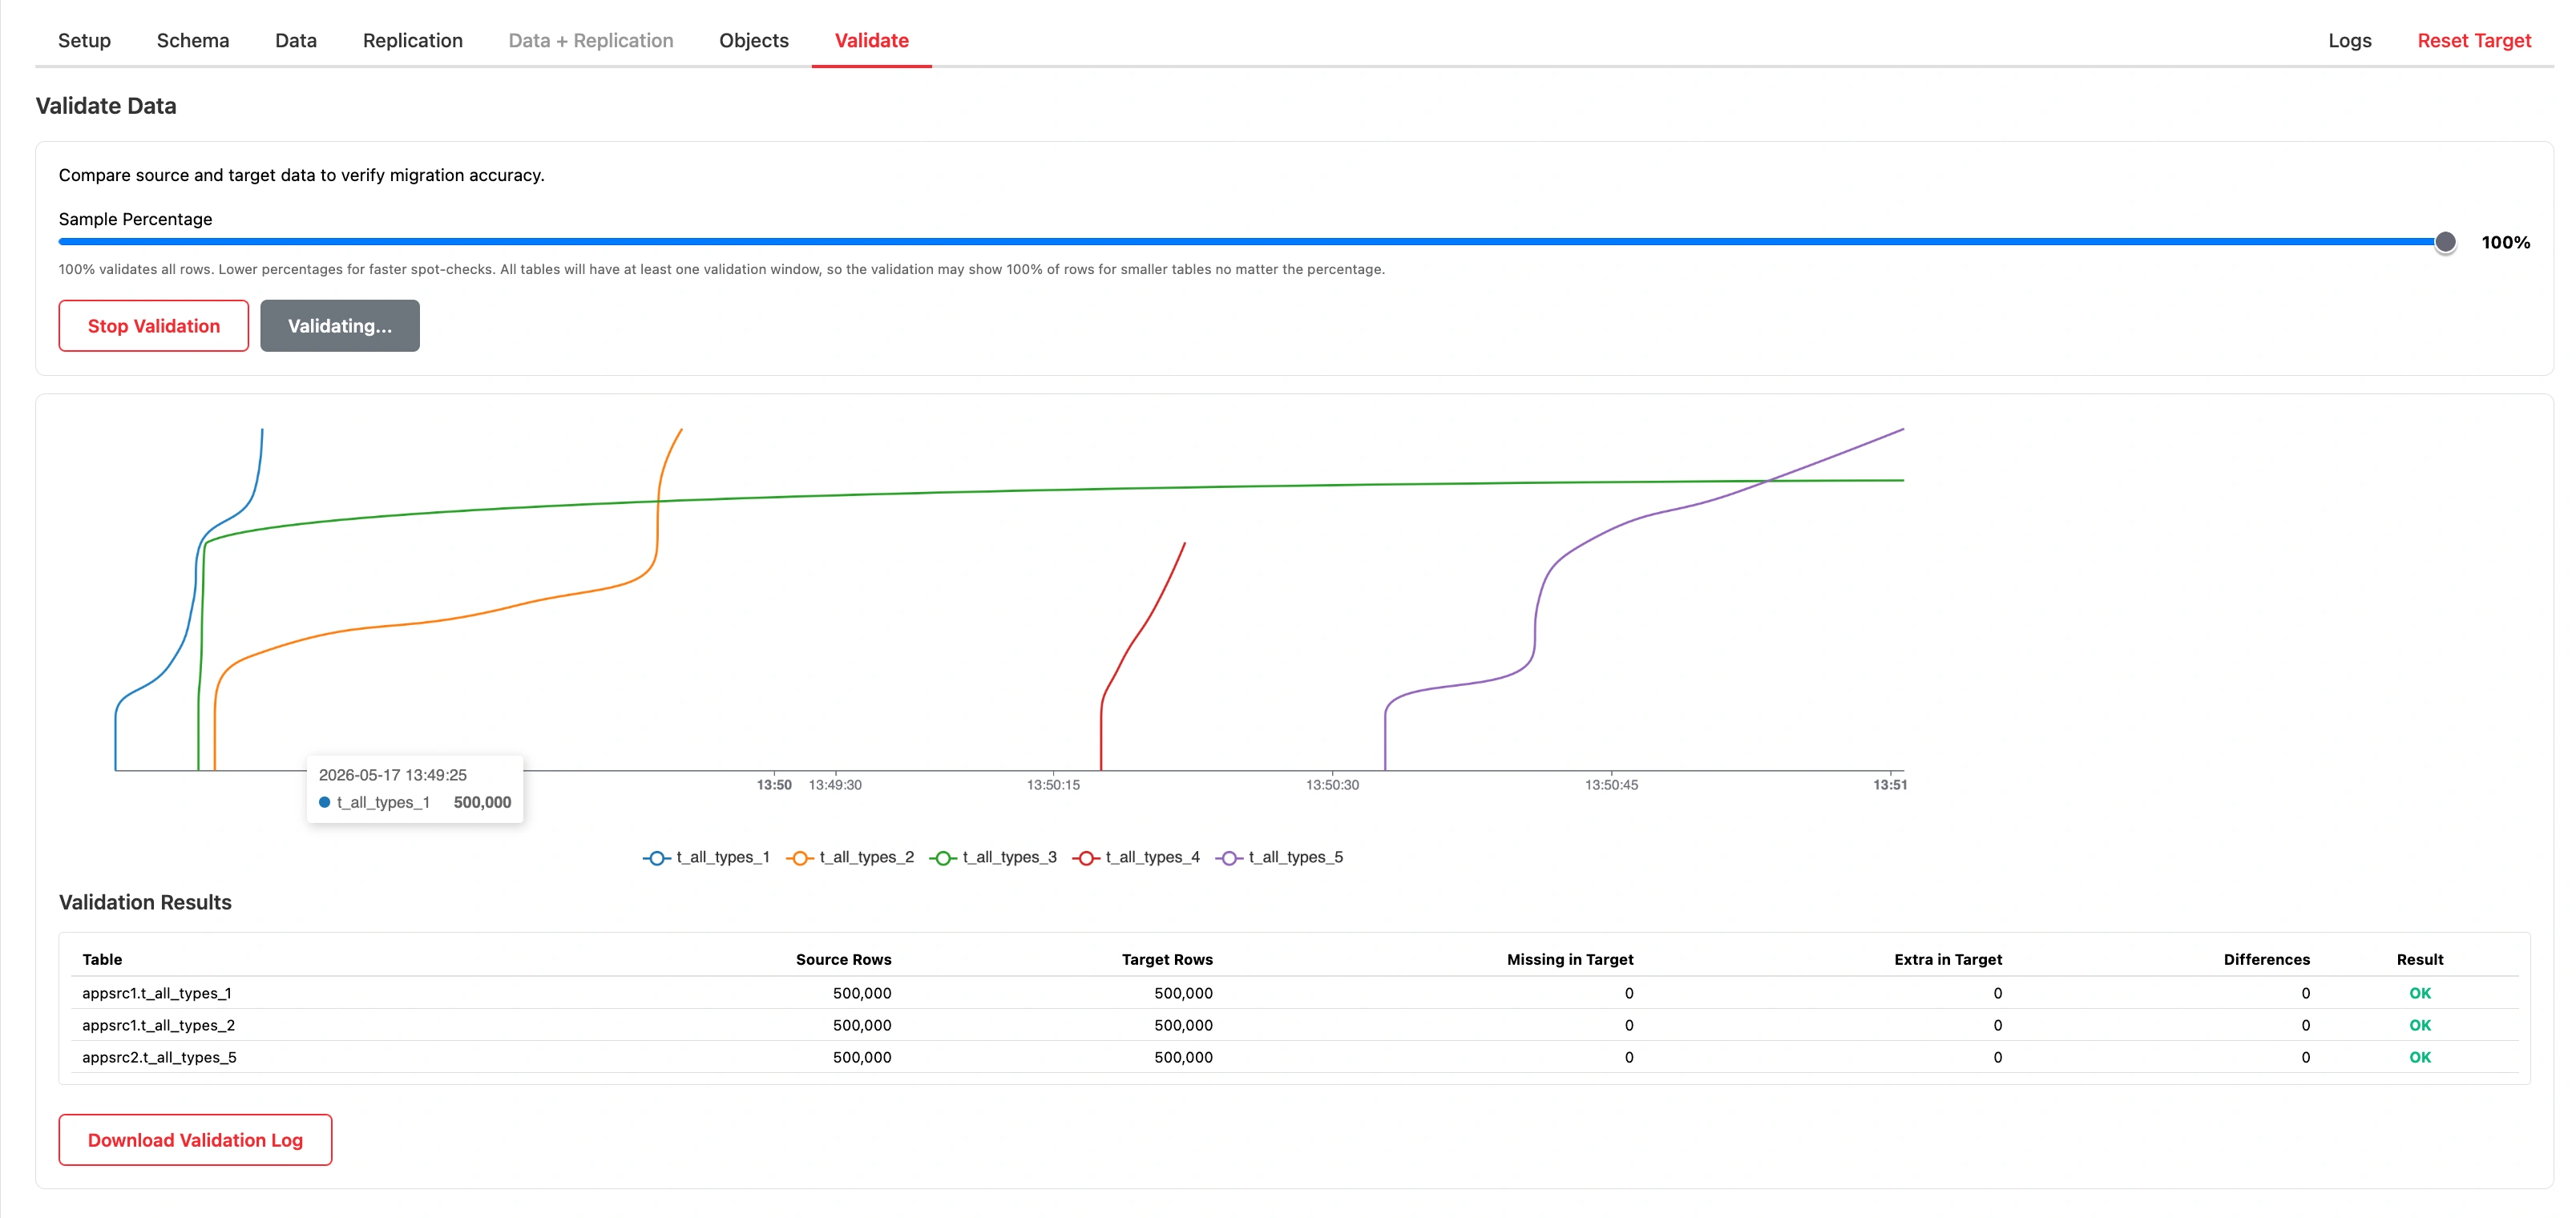Viewport: 2576px width, 1218px height.
Task: Select row appsrc2.t_all_types_5
Action: (1294, 1057)
